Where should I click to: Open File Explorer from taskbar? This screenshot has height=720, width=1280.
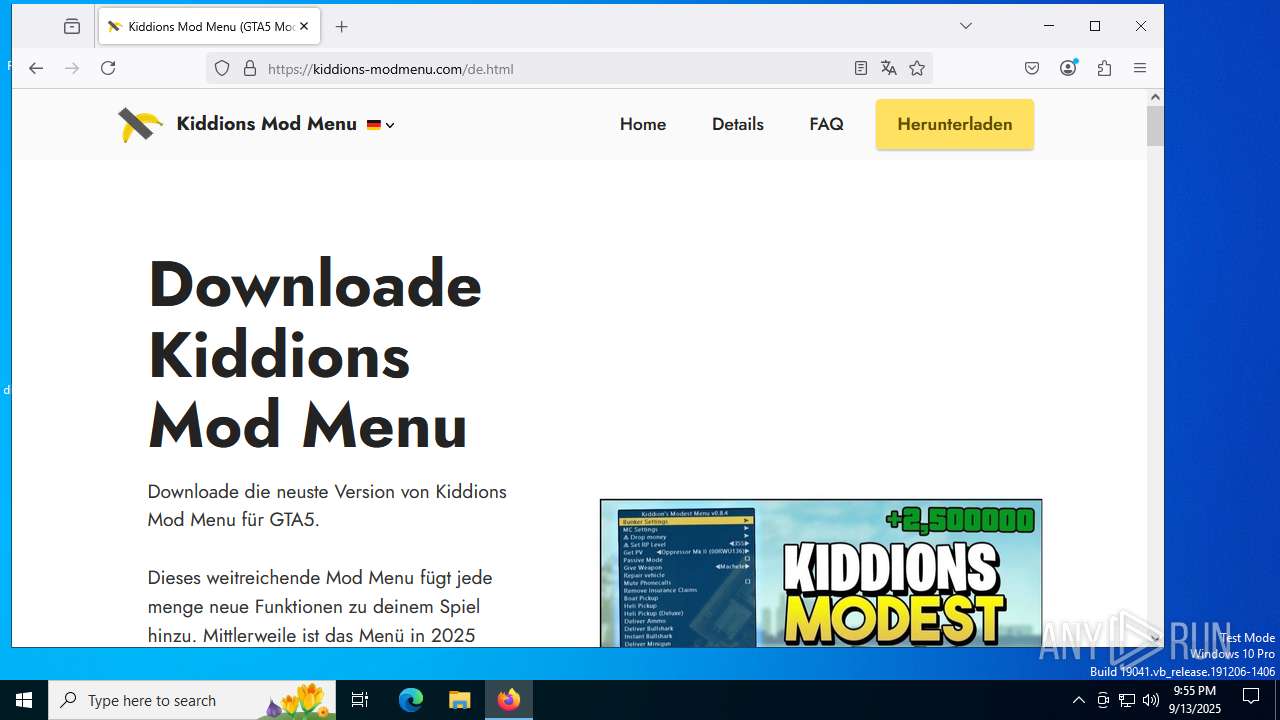[459, 700]
